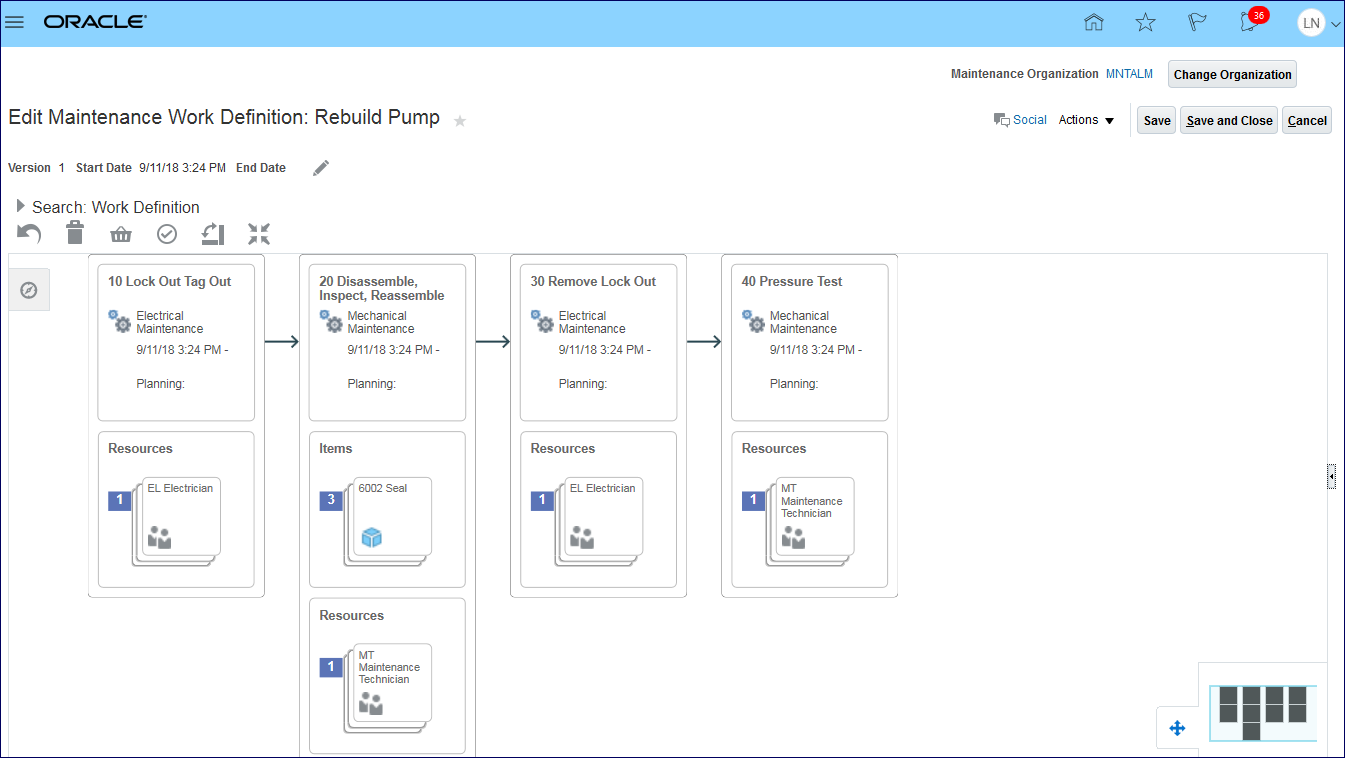Click people icon on operation 20 technician
1345x758 pixels.
pos(371,704)
